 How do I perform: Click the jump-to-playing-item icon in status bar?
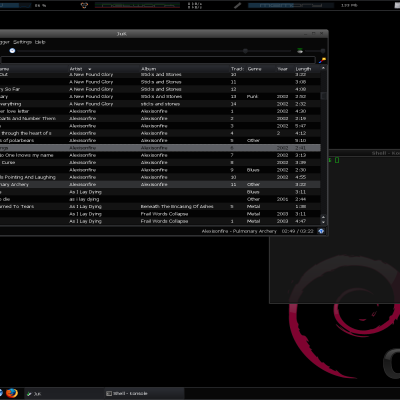pyautogui.click(x=321, y=231)
